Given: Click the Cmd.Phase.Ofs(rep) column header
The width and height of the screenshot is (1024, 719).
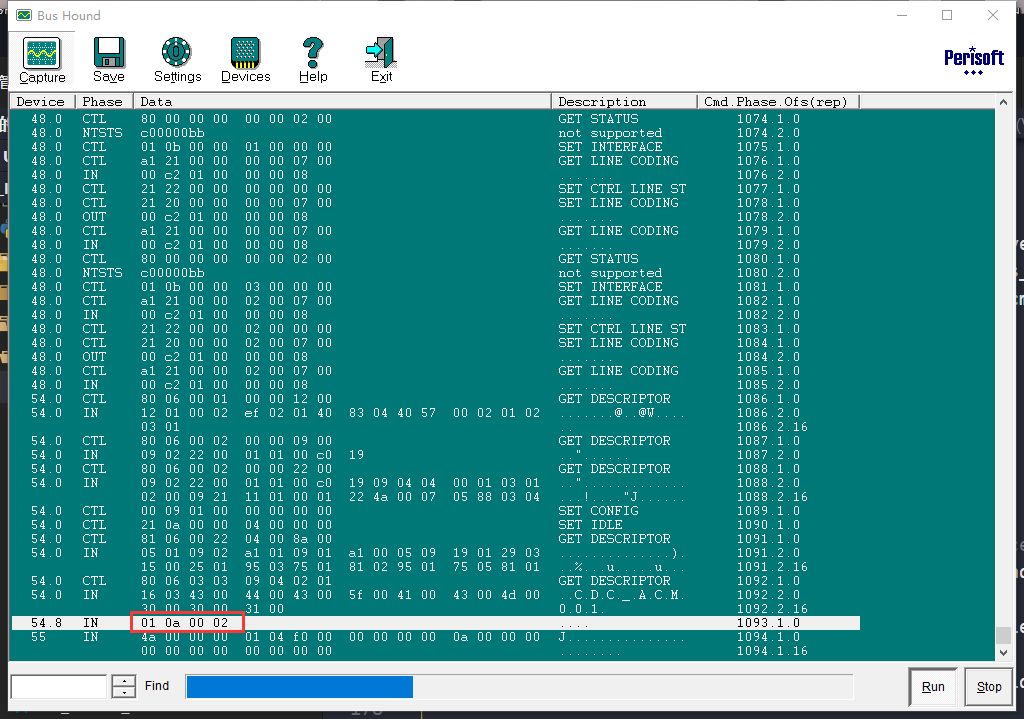Looking at the screenshot, I should tap(777, 102).
